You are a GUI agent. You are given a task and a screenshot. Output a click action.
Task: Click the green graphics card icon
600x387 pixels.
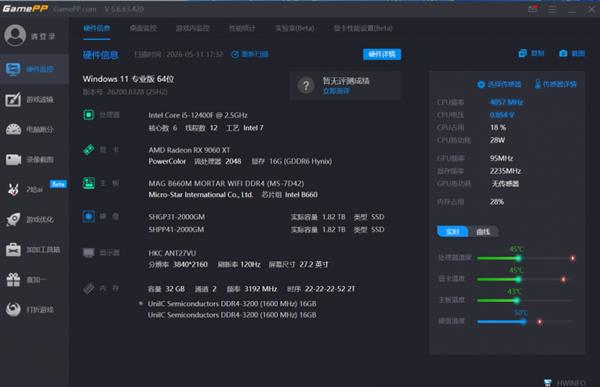tap(88, 150)
